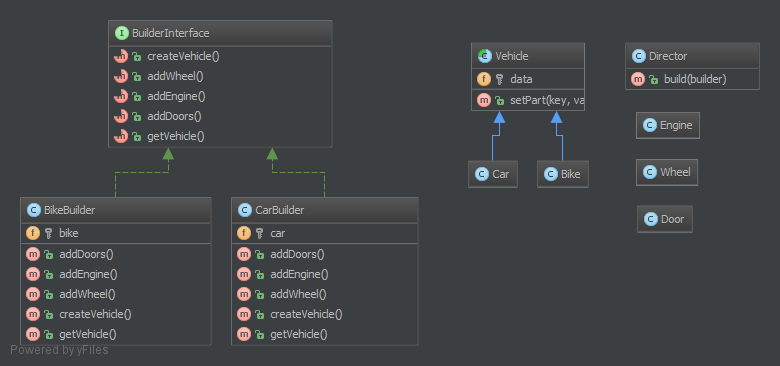The height and width of the screenshot is (366, 780).
Task: Select the BuilderInterface node title
Action: pyautogui.click(x=171, y=33)
